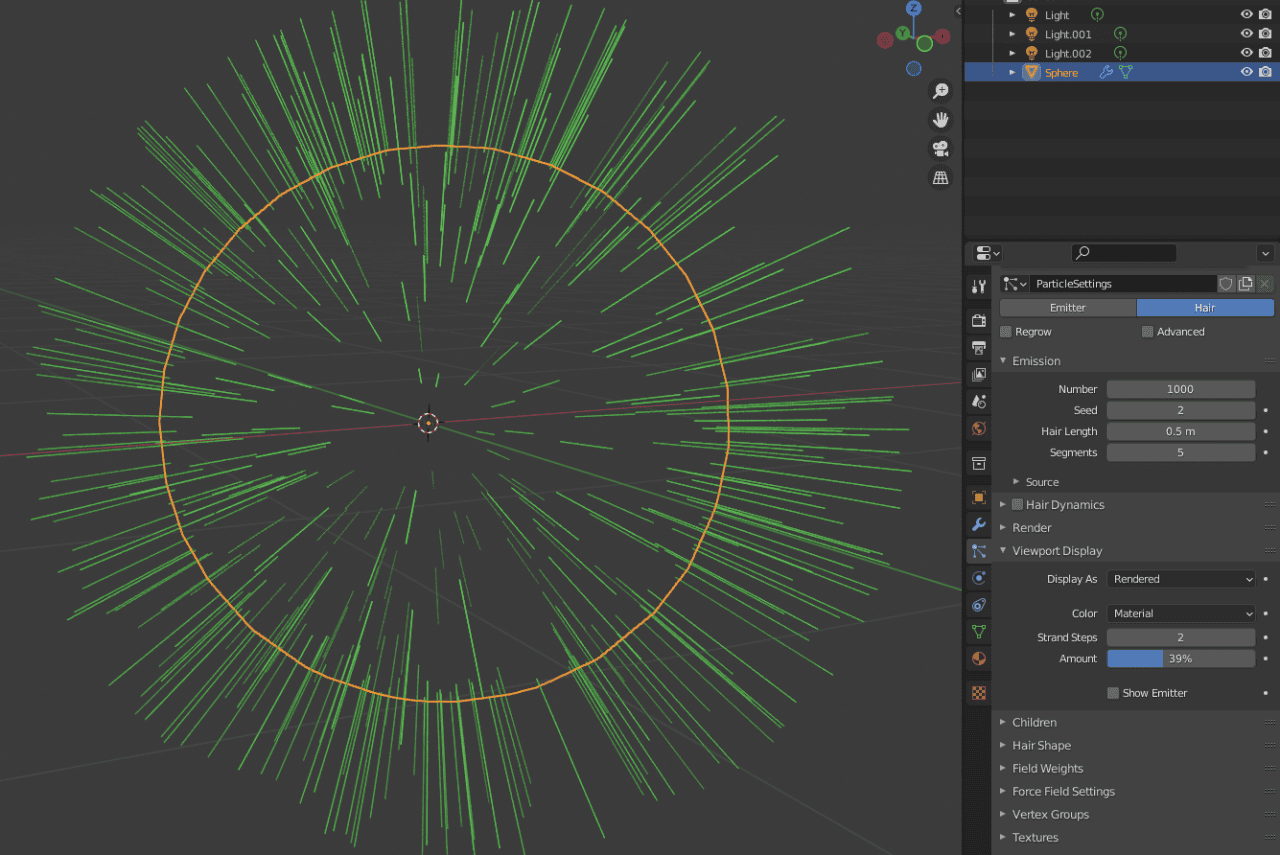Switch to the Emitter tab
This screenshot has width=1280, height=855.
[1067, 307]
